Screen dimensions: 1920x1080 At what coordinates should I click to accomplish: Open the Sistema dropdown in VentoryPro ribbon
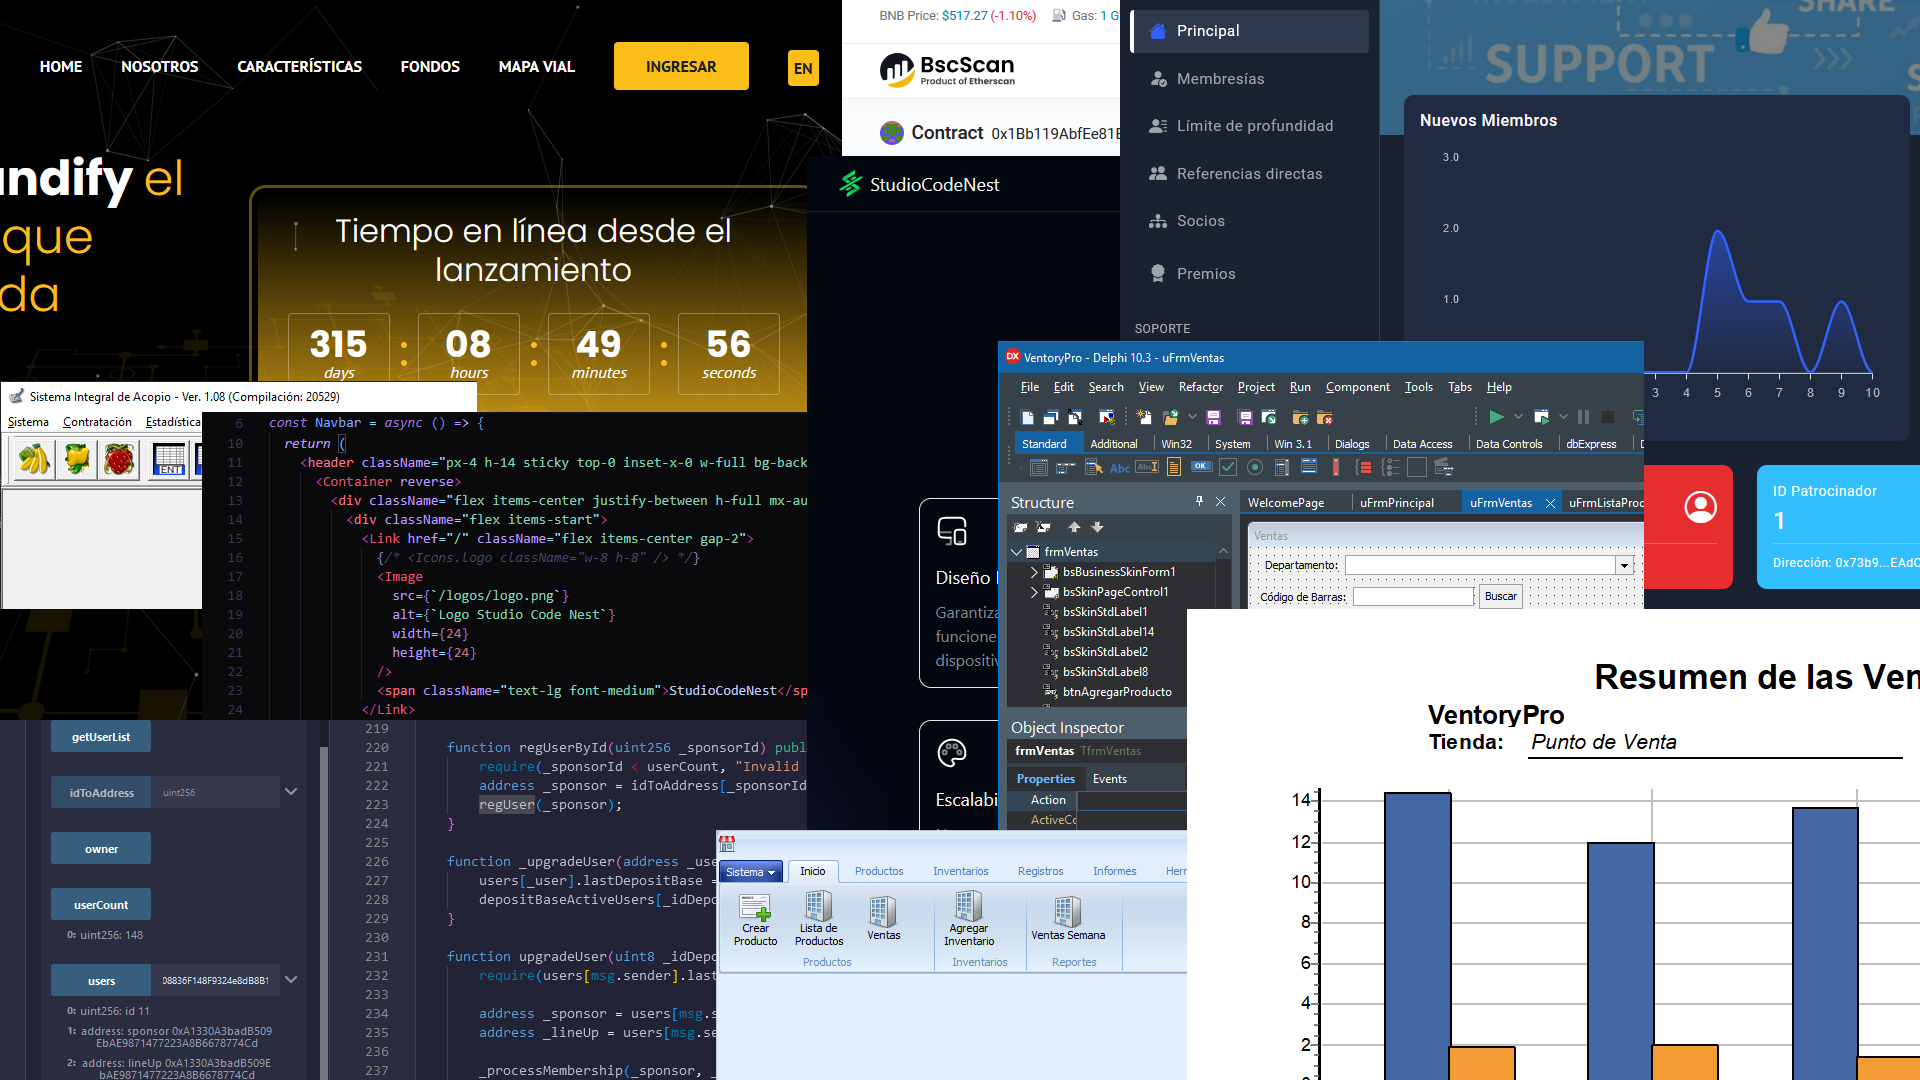[x=750, y=872]
